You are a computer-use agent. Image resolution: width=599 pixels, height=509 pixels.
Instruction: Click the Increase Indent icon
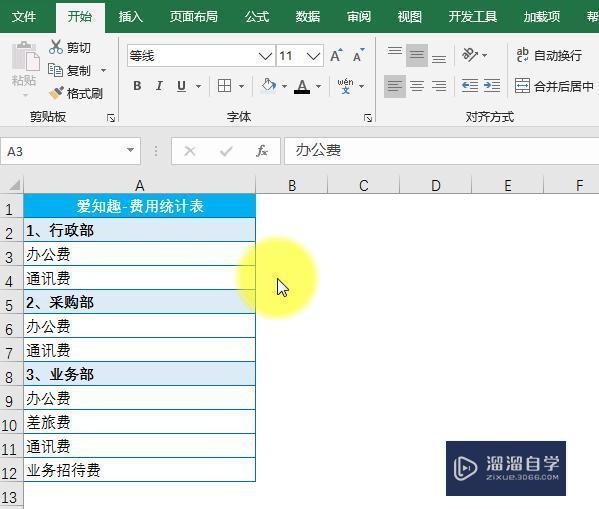[492, 86]
